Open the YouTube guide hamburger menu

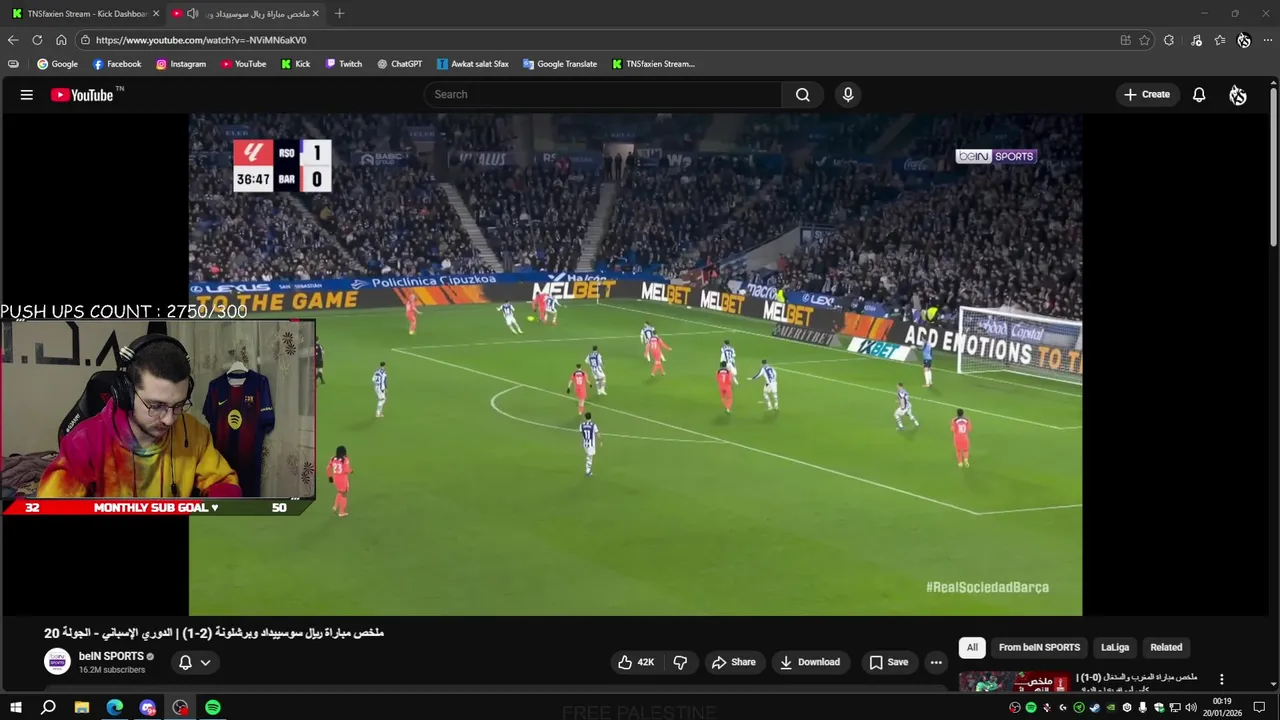(27, 95)
